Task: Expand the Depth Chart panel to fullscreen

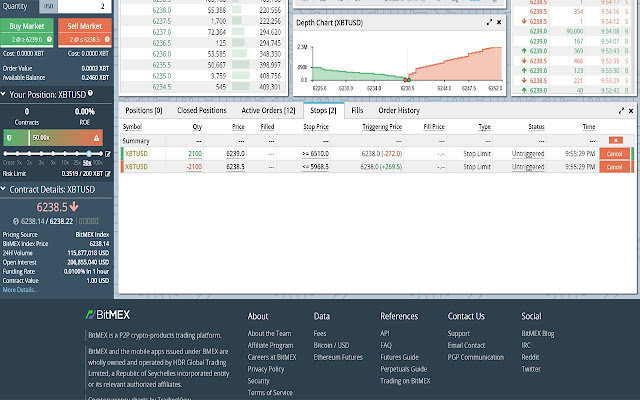Action: (489, 22)
